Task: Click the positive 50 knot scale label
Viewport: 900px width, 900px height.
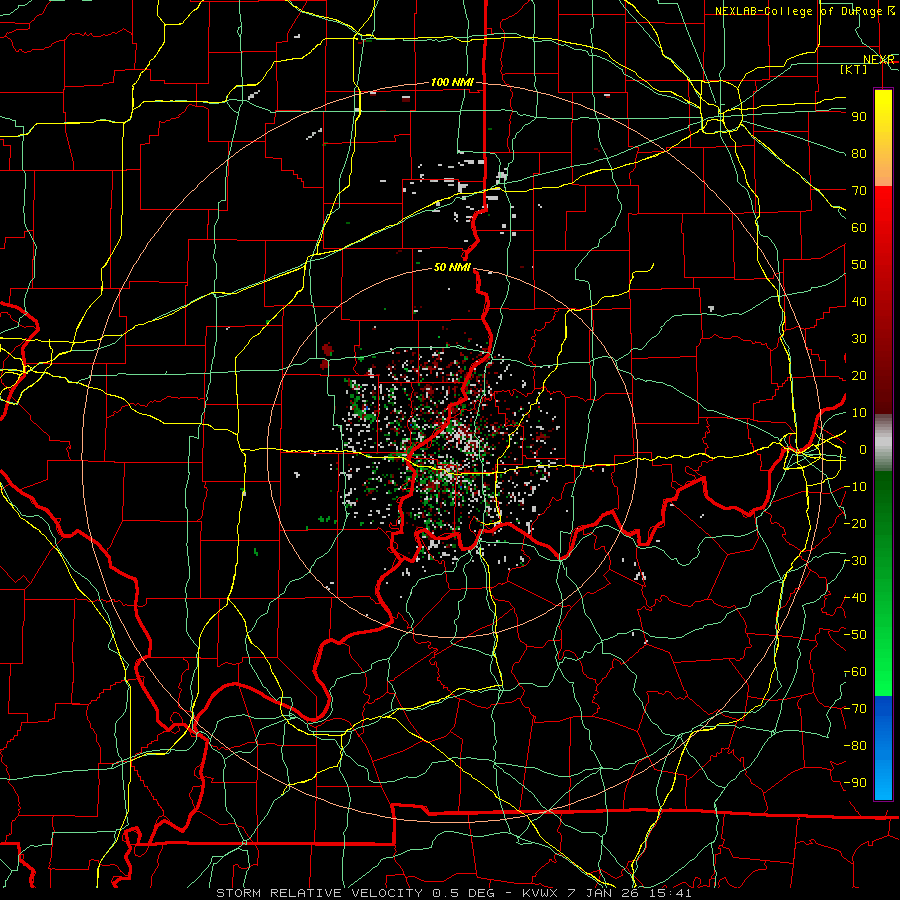Action: coord(859,265)
